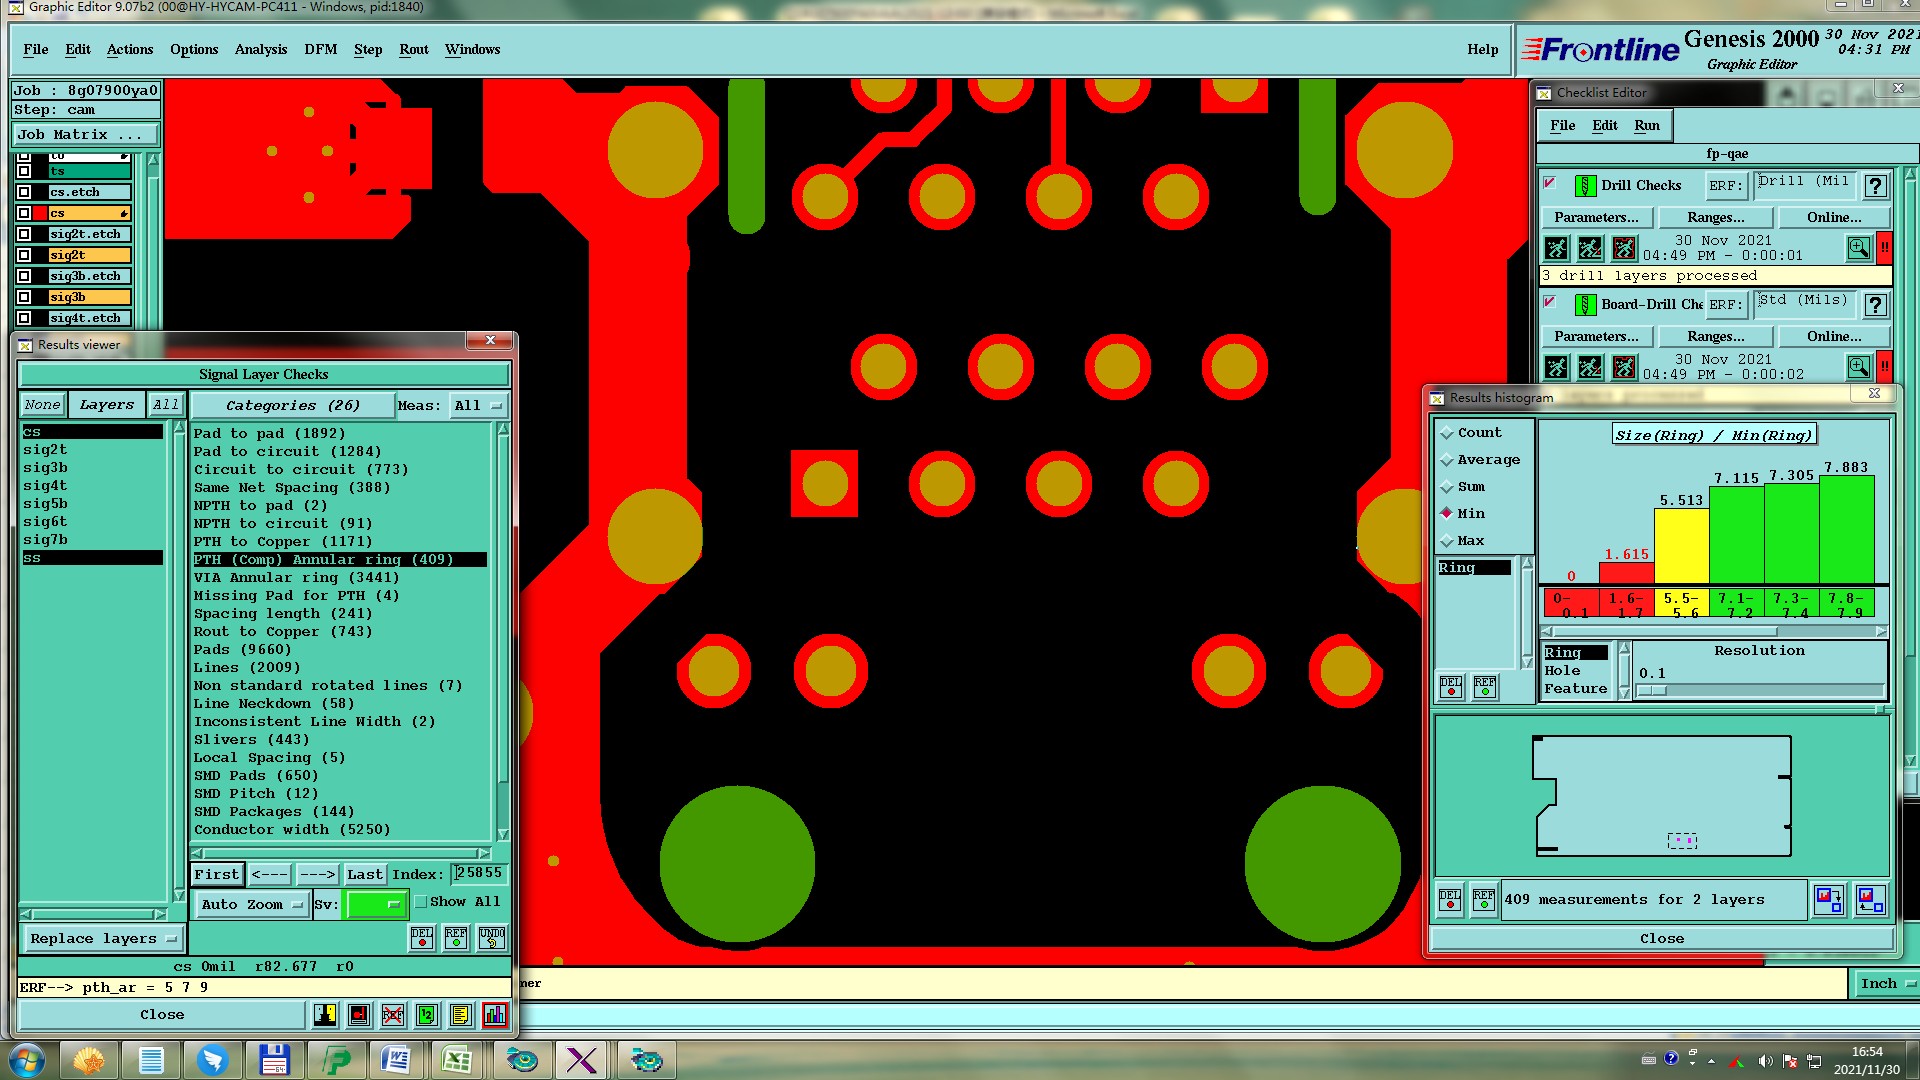The image size is (1920, 1080).
Task: Click the Ranges... button for Drill Checks
Action: point(1715,217)
